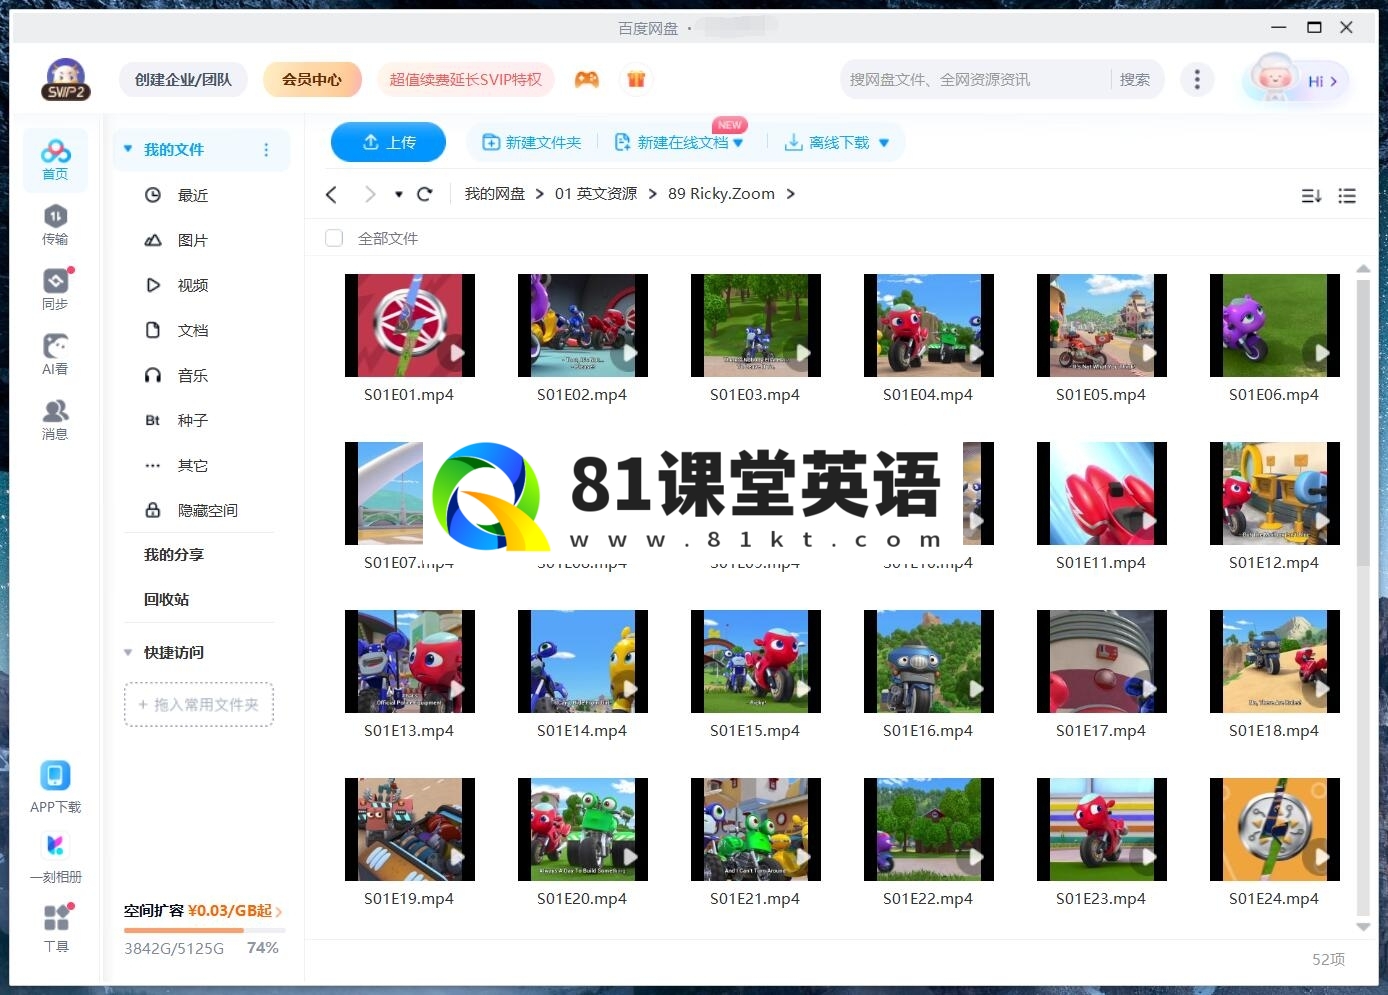Open the 离线下载 dropdown arrow
1388x995 pixels.
click(884, 143)
